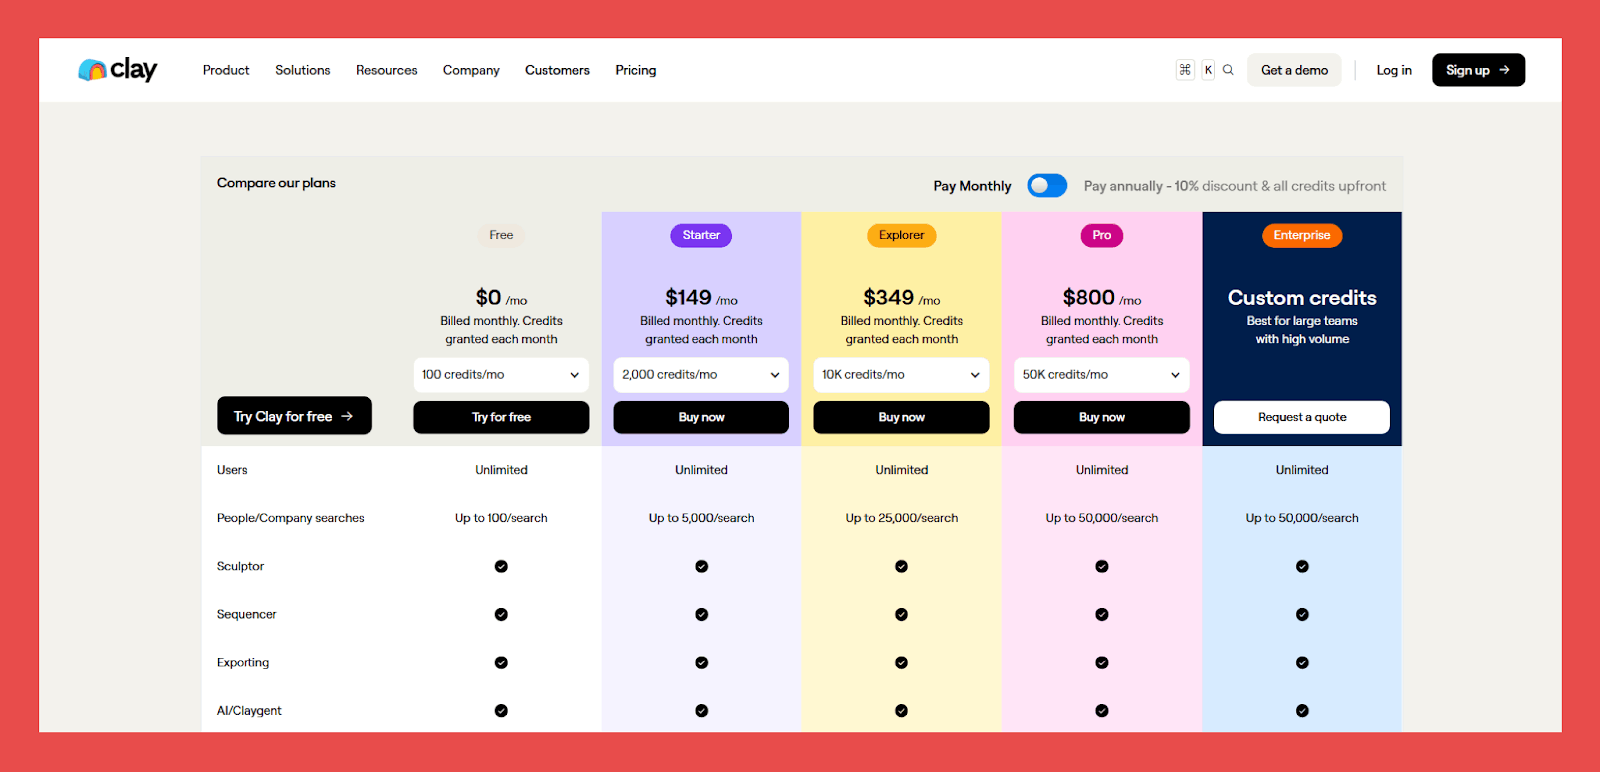Choose Pay annually 10% discount option

point(1234,186)
